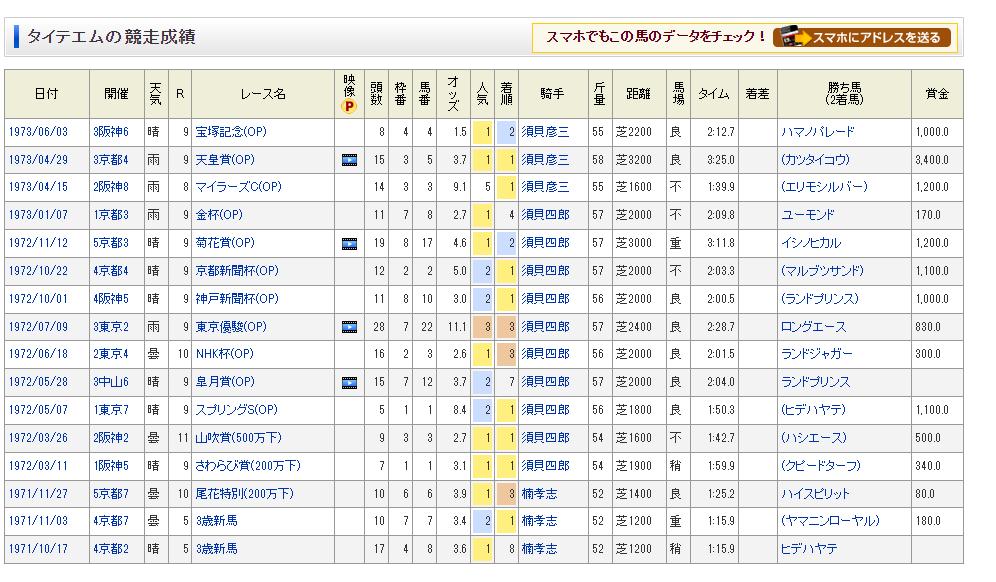Open 尾花特別(200万下) race link
The width and height of the screenshot is (996, 582).
click(245, 494)
